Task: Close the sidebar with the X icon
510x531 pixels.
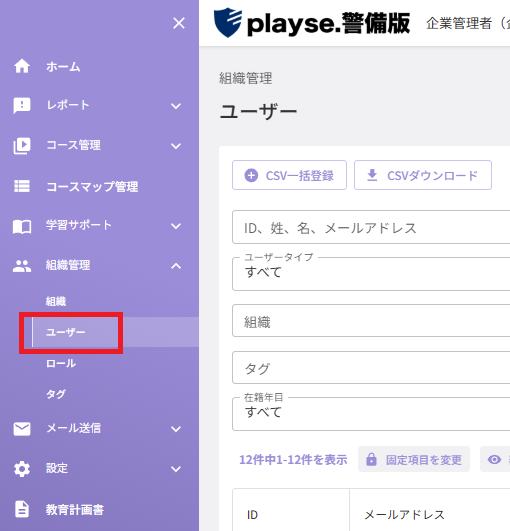Action: tap(179, 23)
